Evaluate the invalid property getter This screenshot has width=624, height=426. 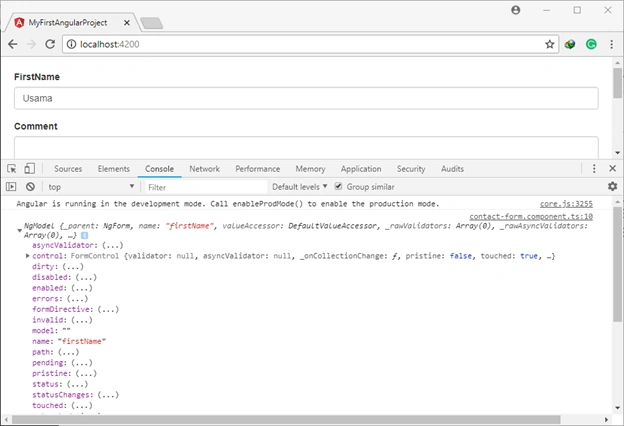(x=82, y=320)
